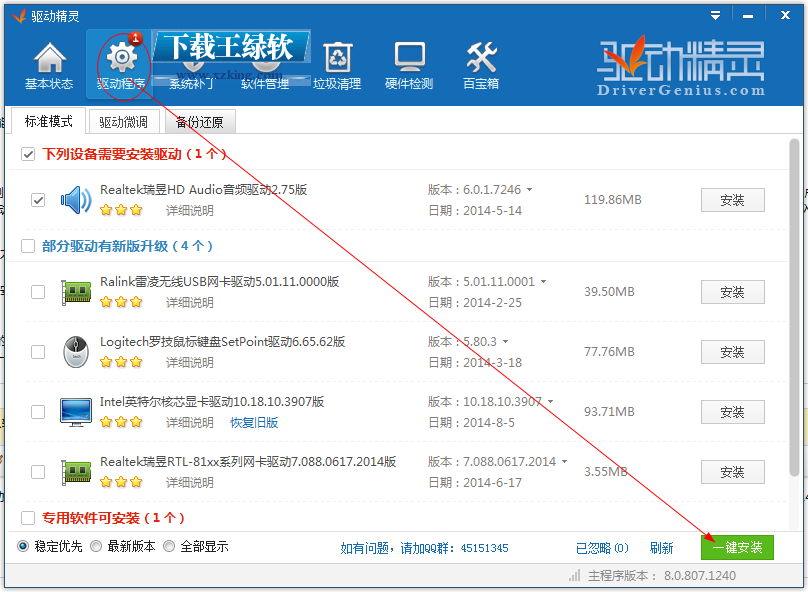Image resolution: width=808 pixels, height=592 pixels.
Task: Open the 基本状态 home icon
Action: 49,58
